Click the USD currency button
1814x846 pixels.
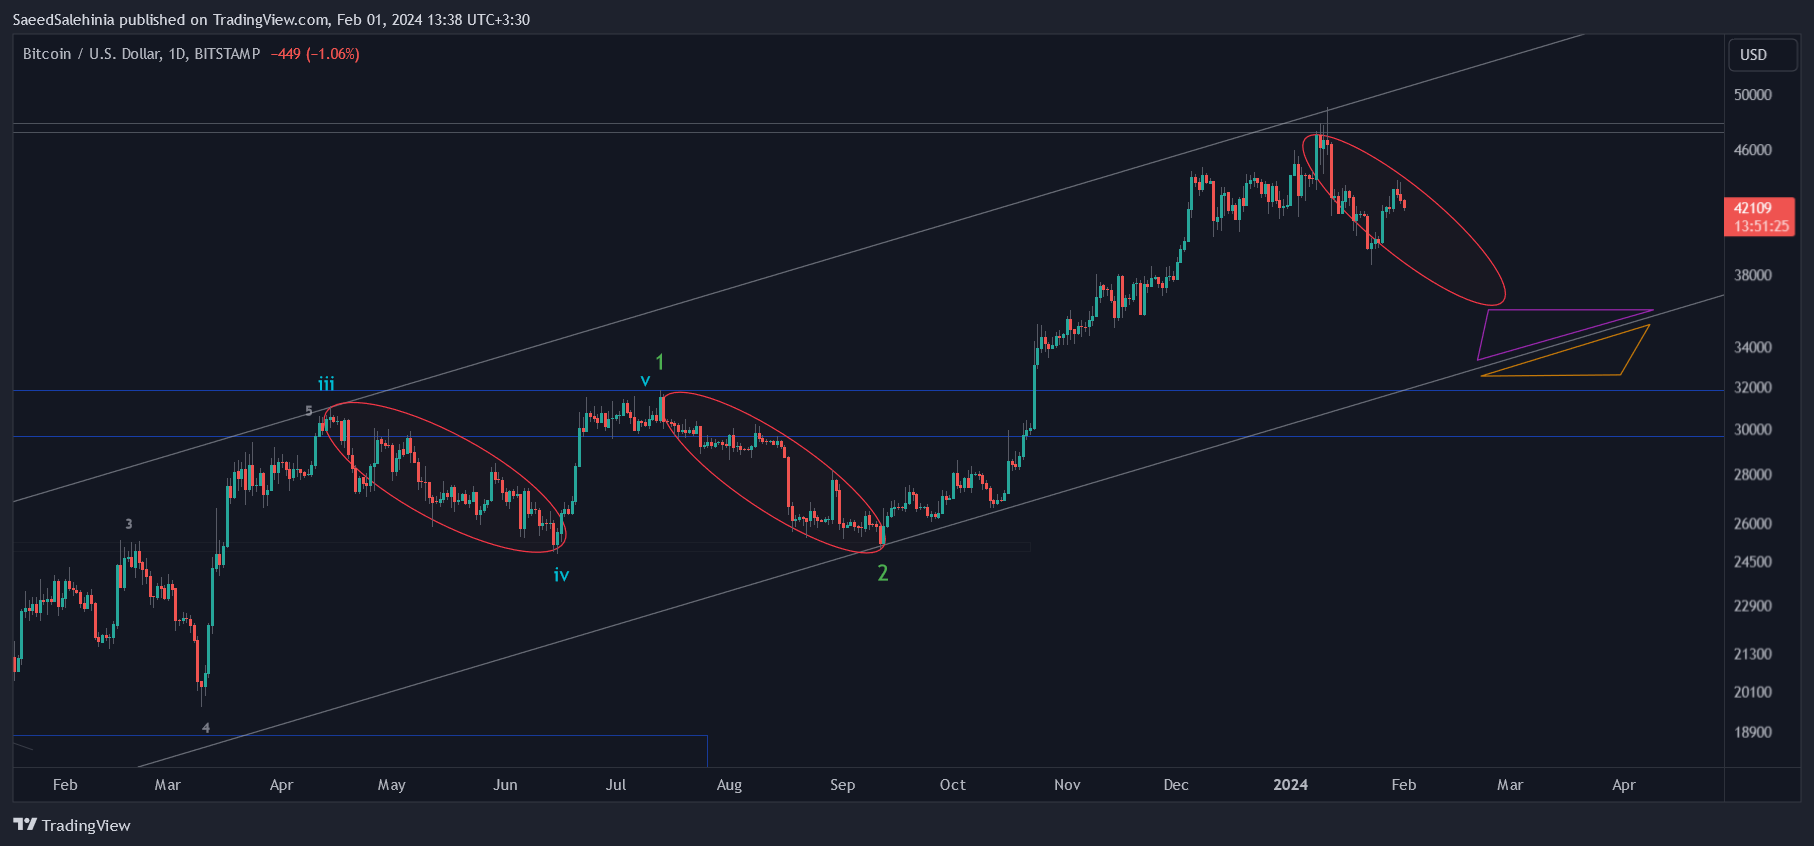point(1764,55)
